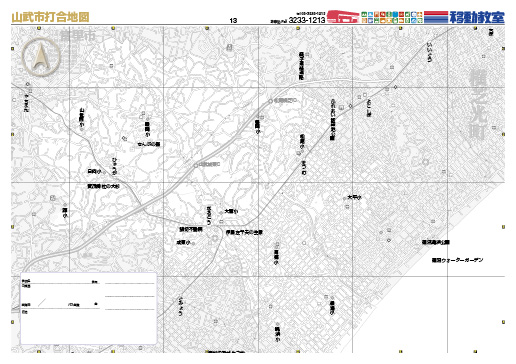Select the 山武市打合地図 title
516x364 pixels.
[x=50, y=17]
